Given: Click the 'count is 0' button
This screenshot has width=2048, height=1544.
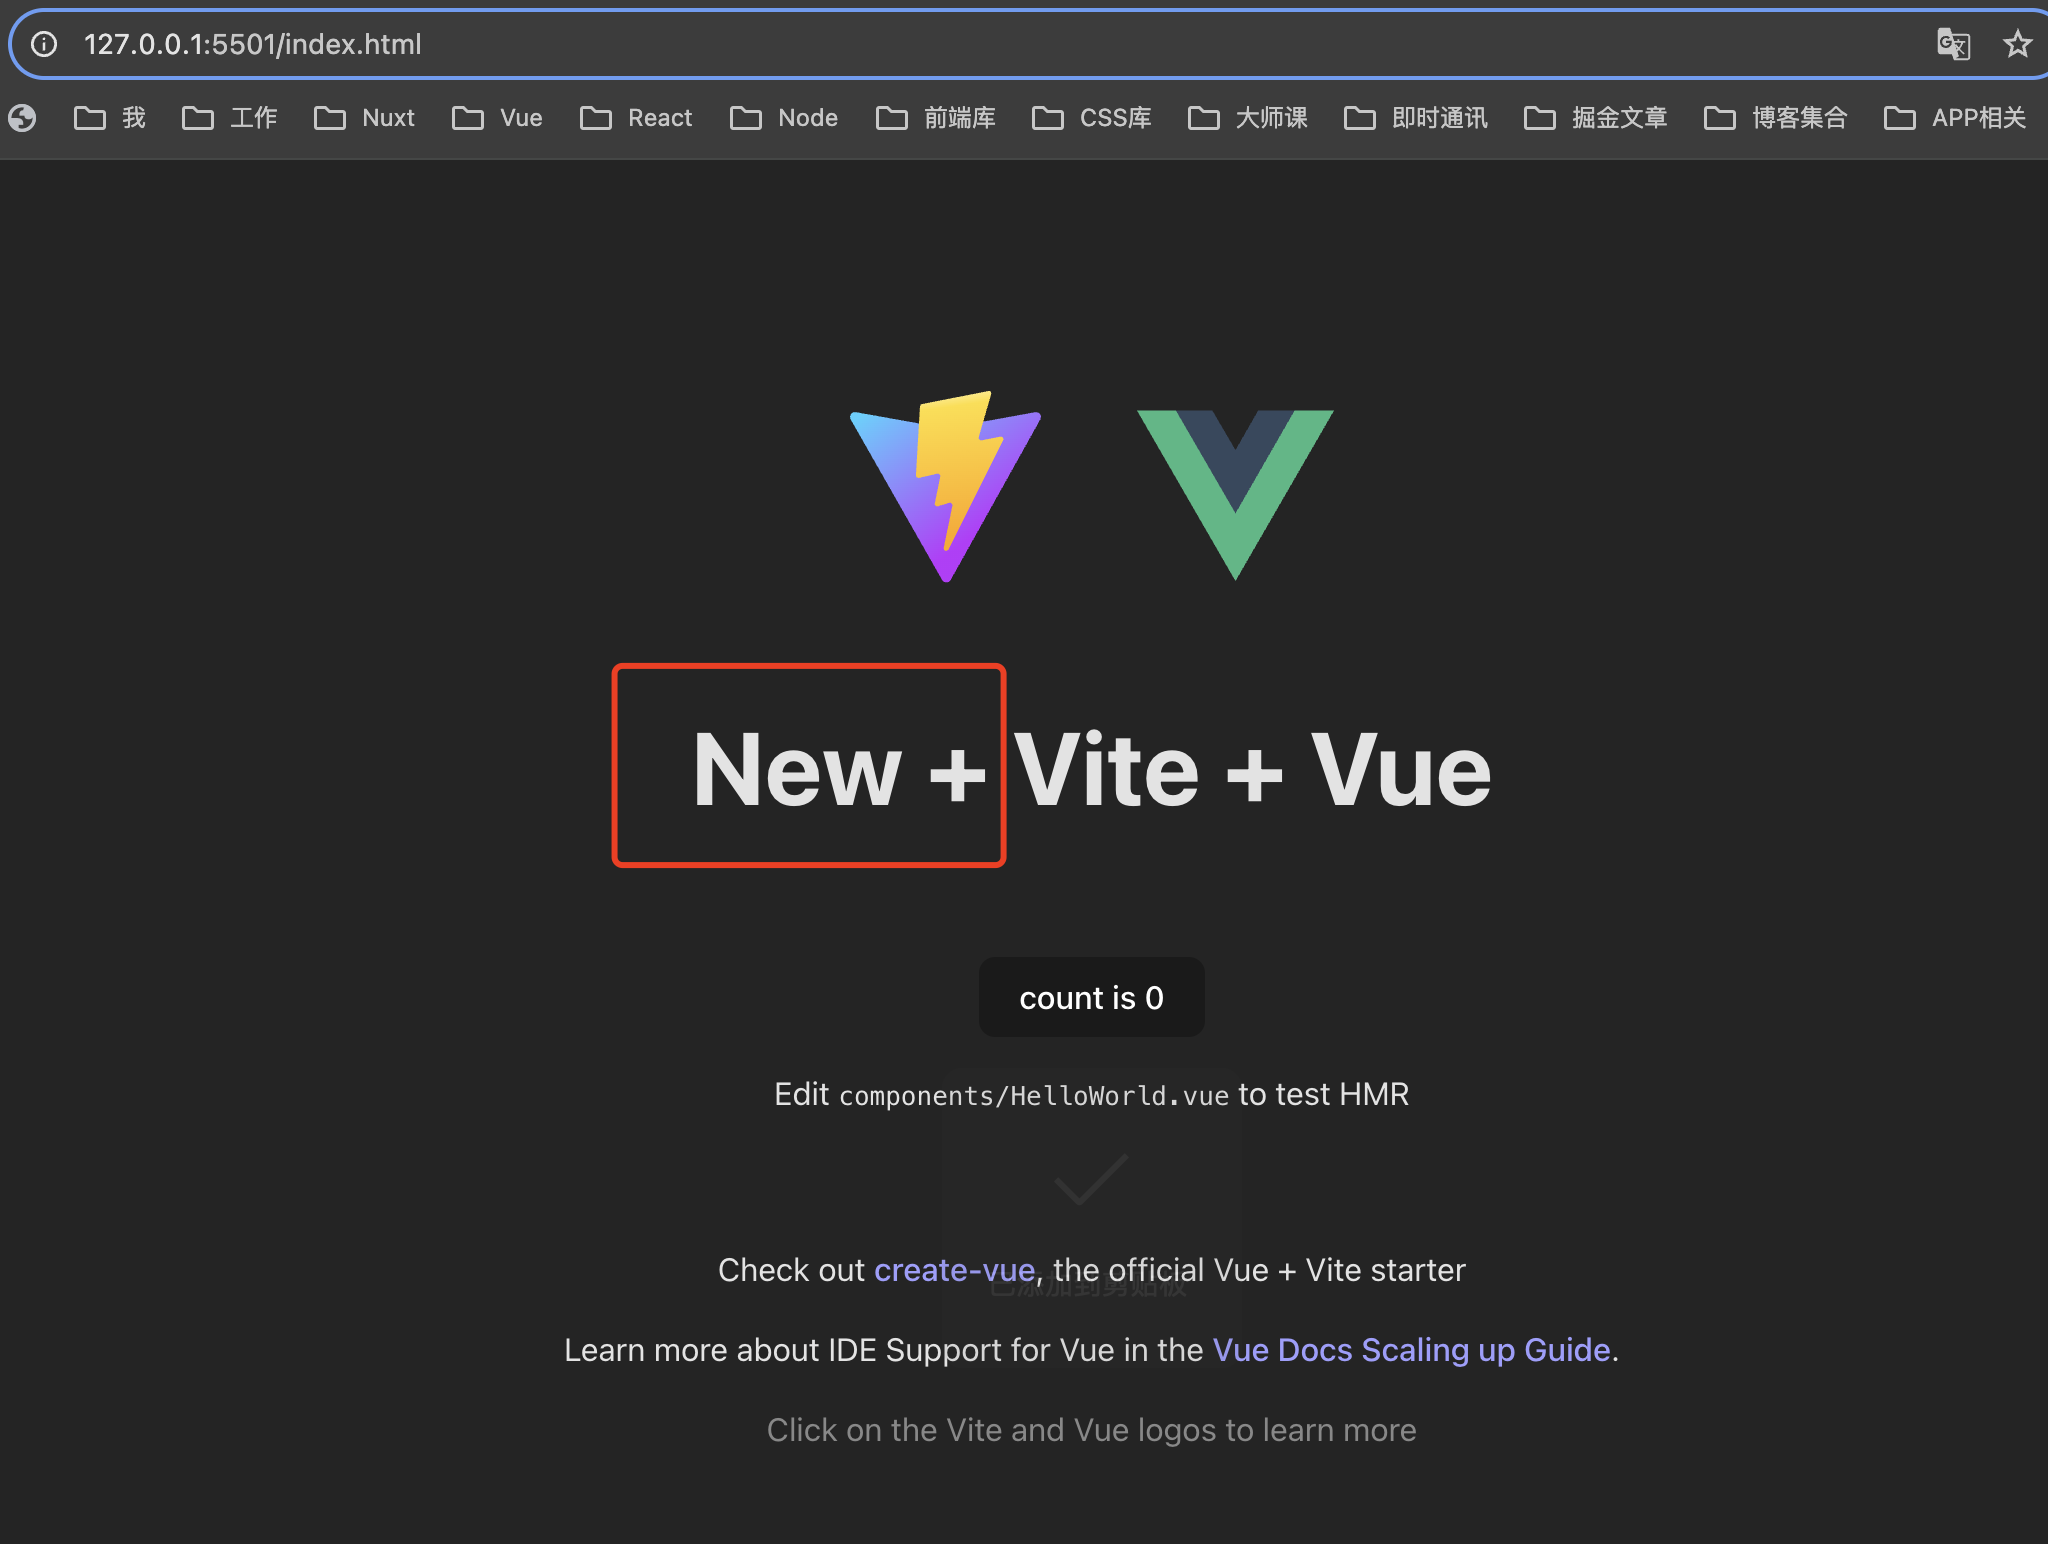Looking at the screenshot, I should 1091,997.
